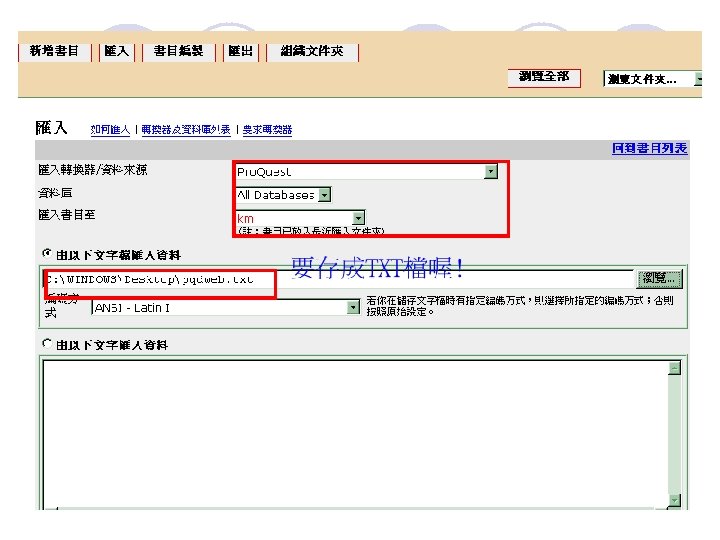
Task: Expand the 瀏覽文件夾 dropdown
Action: pyautogui.click(x=698, y=79)
